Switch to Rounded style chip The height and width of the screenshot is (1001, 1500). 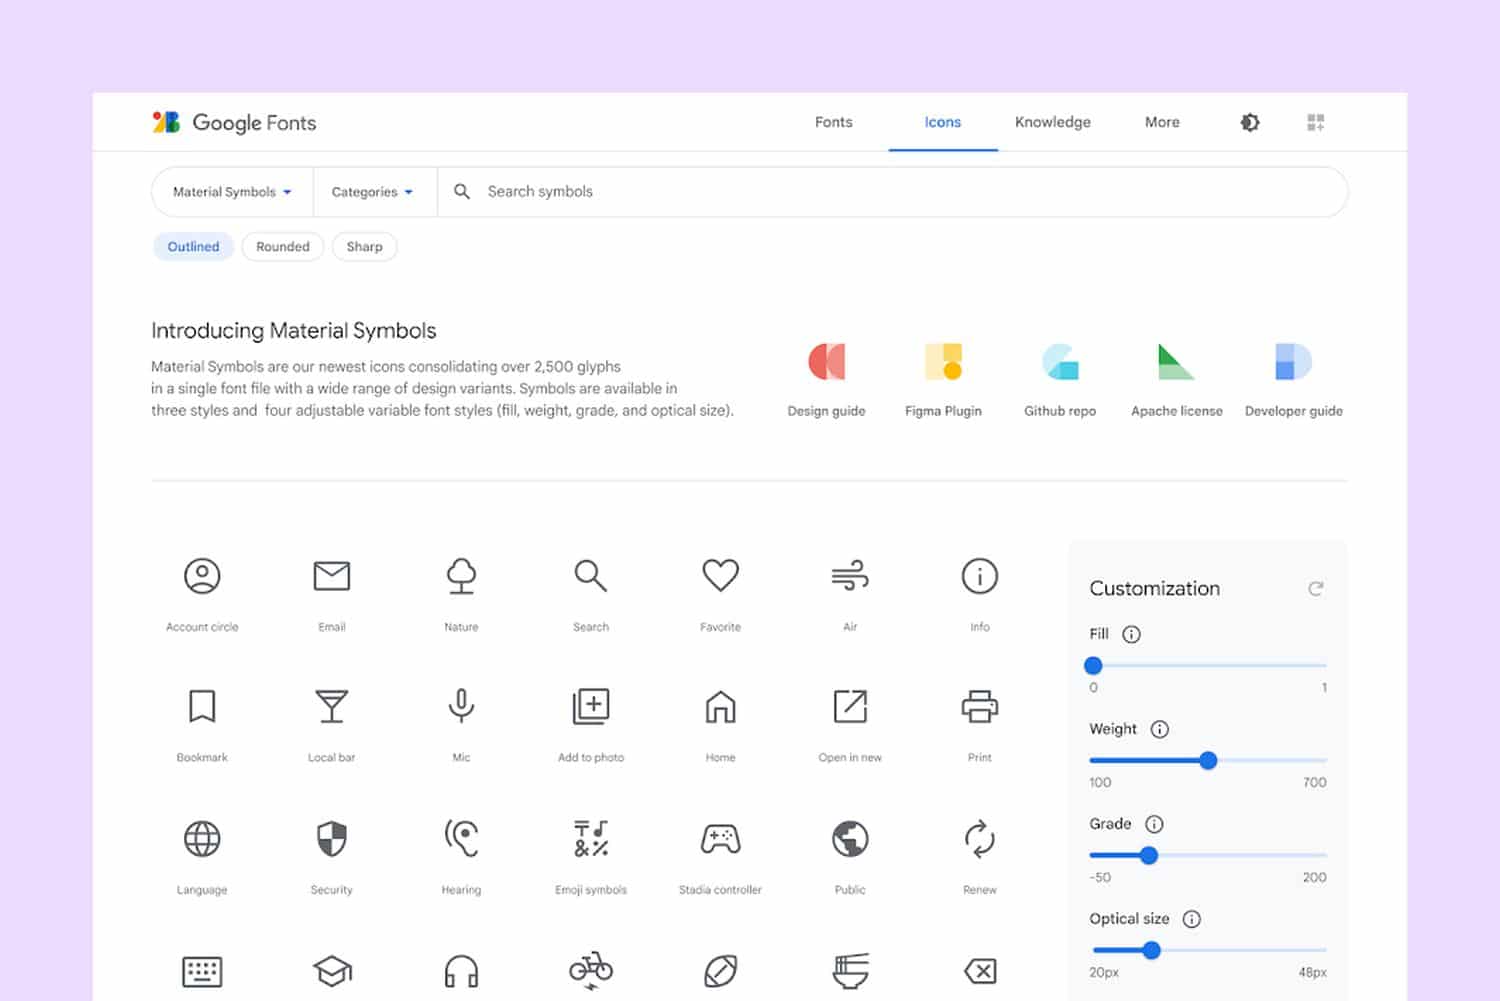tap(282, 247)
